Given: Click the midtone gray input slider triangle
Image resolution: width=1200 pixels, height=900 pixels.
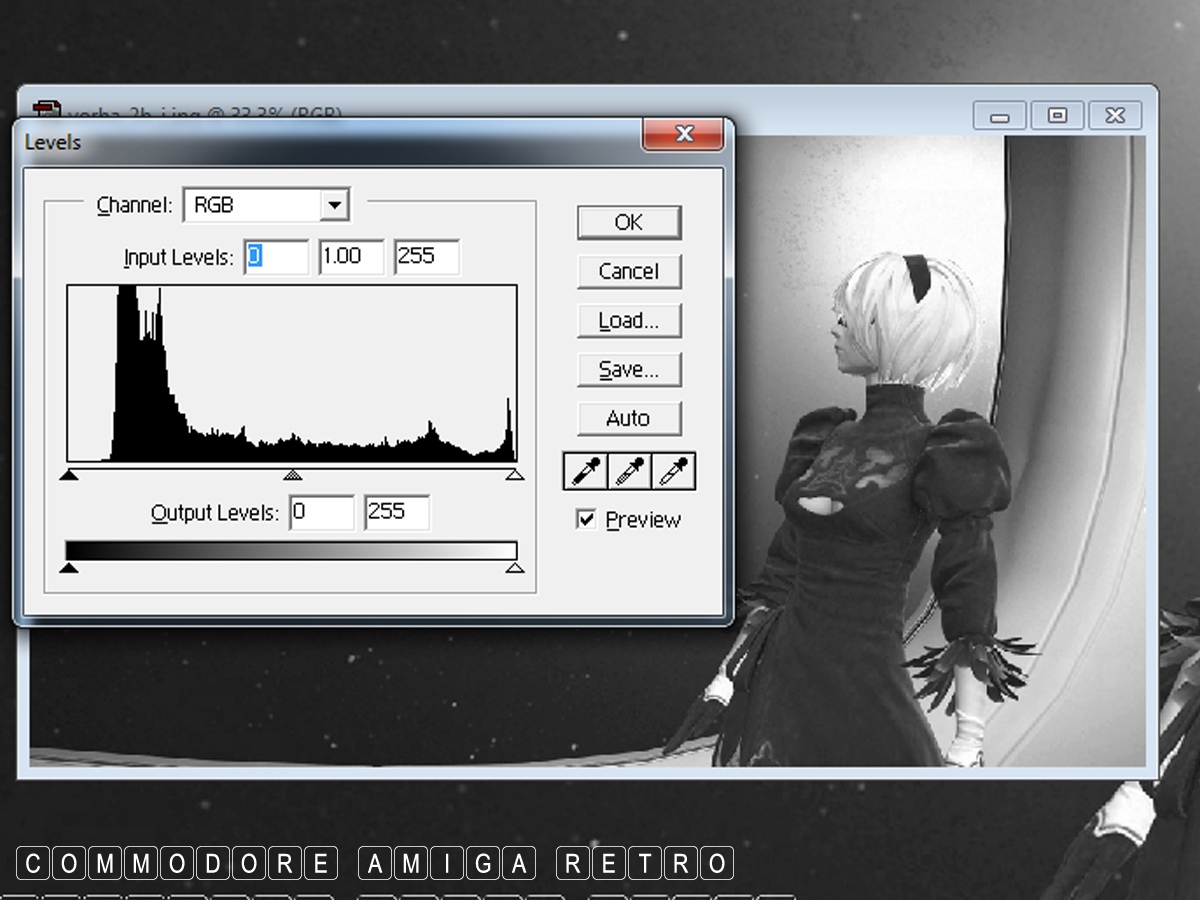Looking at the screenshot, I should point(292,475).
